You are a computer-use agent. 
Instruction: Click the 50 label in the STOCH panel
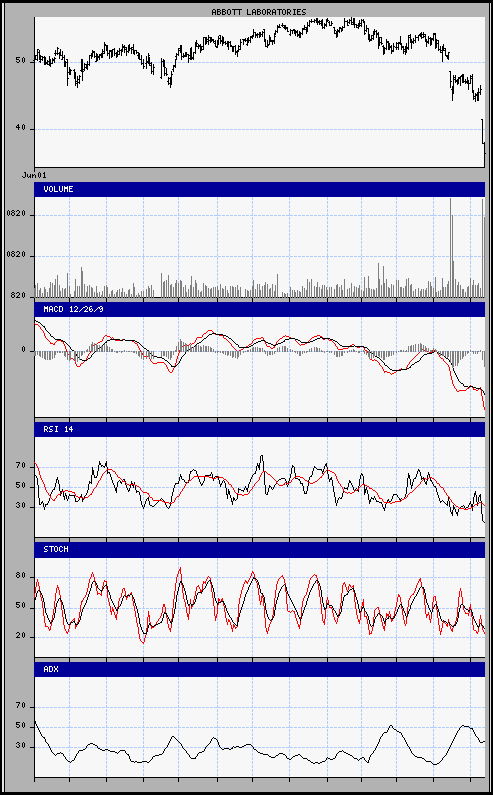(x=21, y=606)
